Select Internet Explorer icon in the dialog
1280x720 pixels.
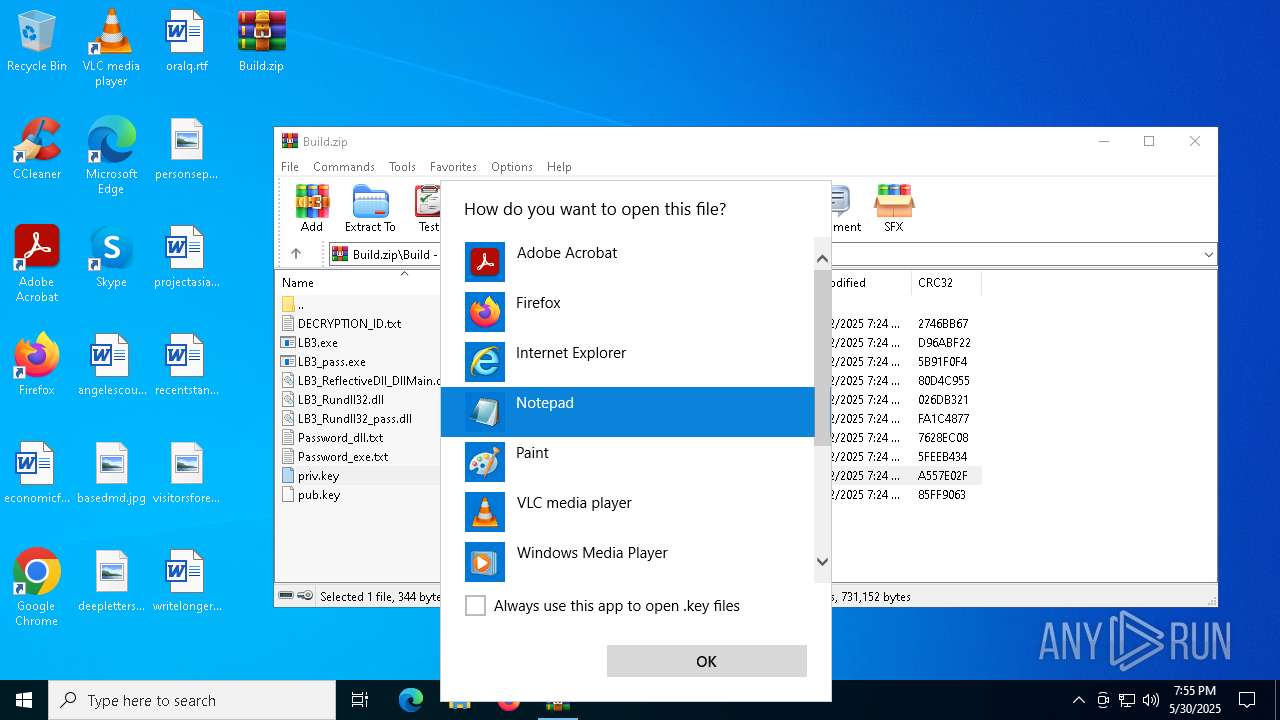(485, 362)
